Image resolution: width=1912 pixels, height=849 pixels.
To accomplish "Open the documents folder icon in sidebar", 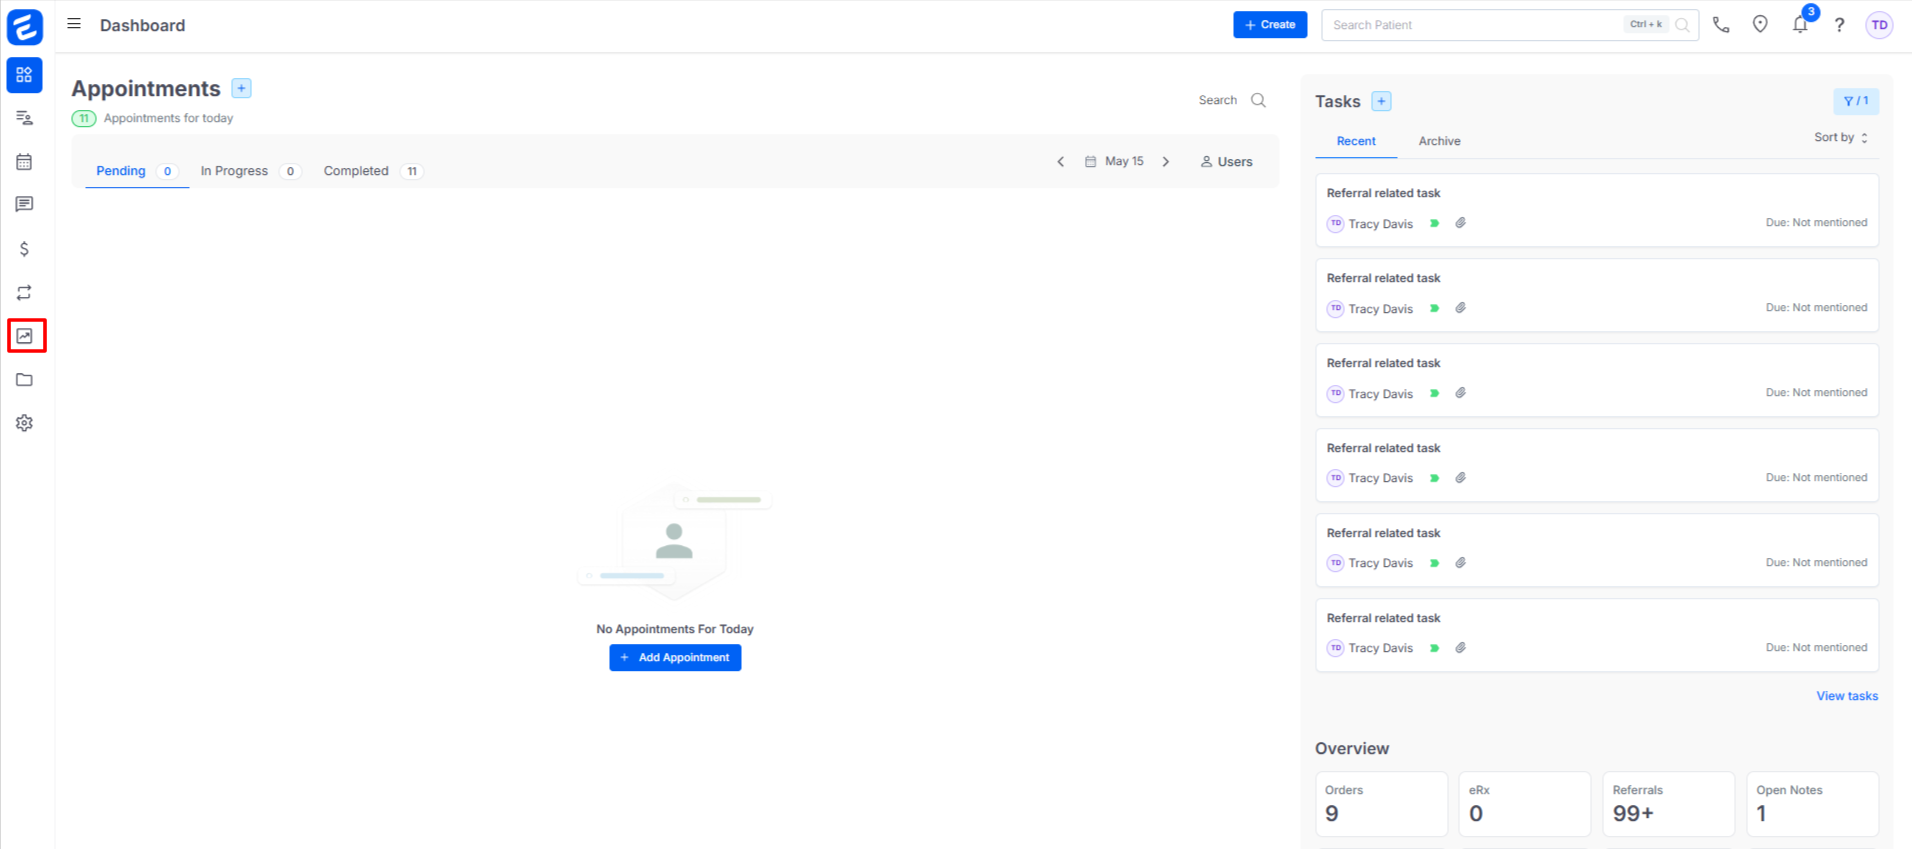I will pyautogui.click(x=25, y=380).
